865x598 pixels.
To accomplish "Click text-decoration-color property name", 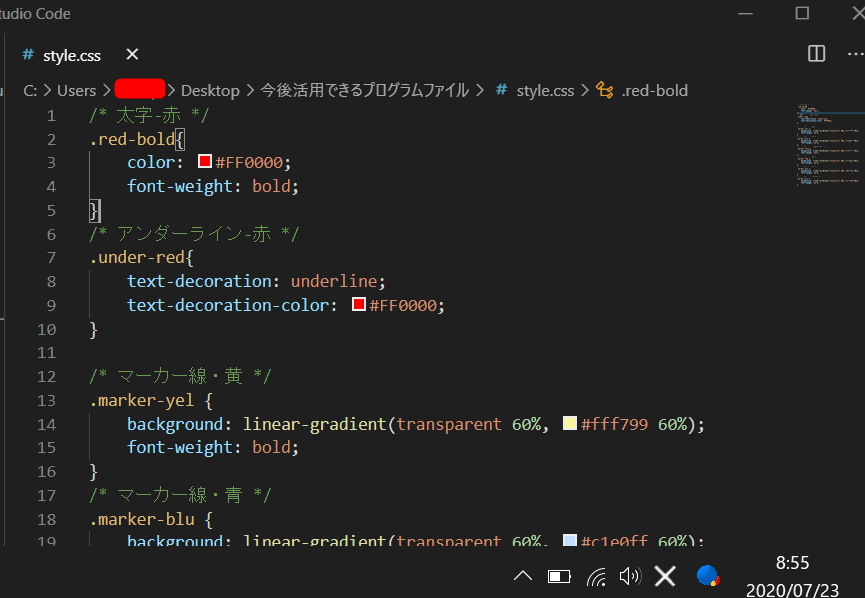I will tap(228, 305).
